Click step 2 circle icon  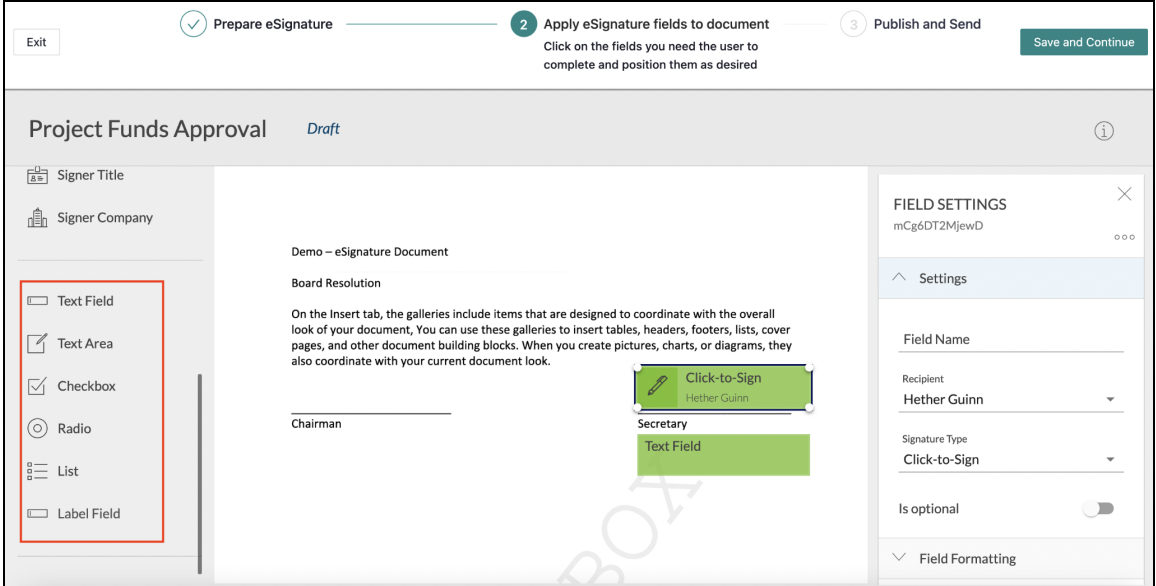click(523, 24)
